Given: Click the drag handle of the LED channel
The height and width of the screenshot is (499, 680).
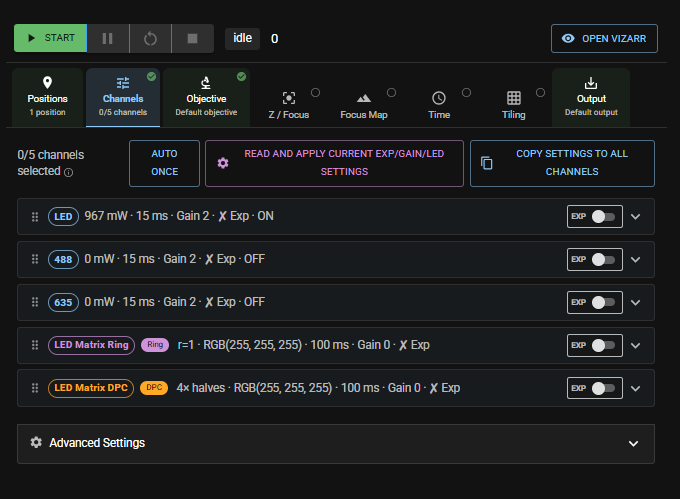Looking at the screenshot, I should [x=35, y=216].
